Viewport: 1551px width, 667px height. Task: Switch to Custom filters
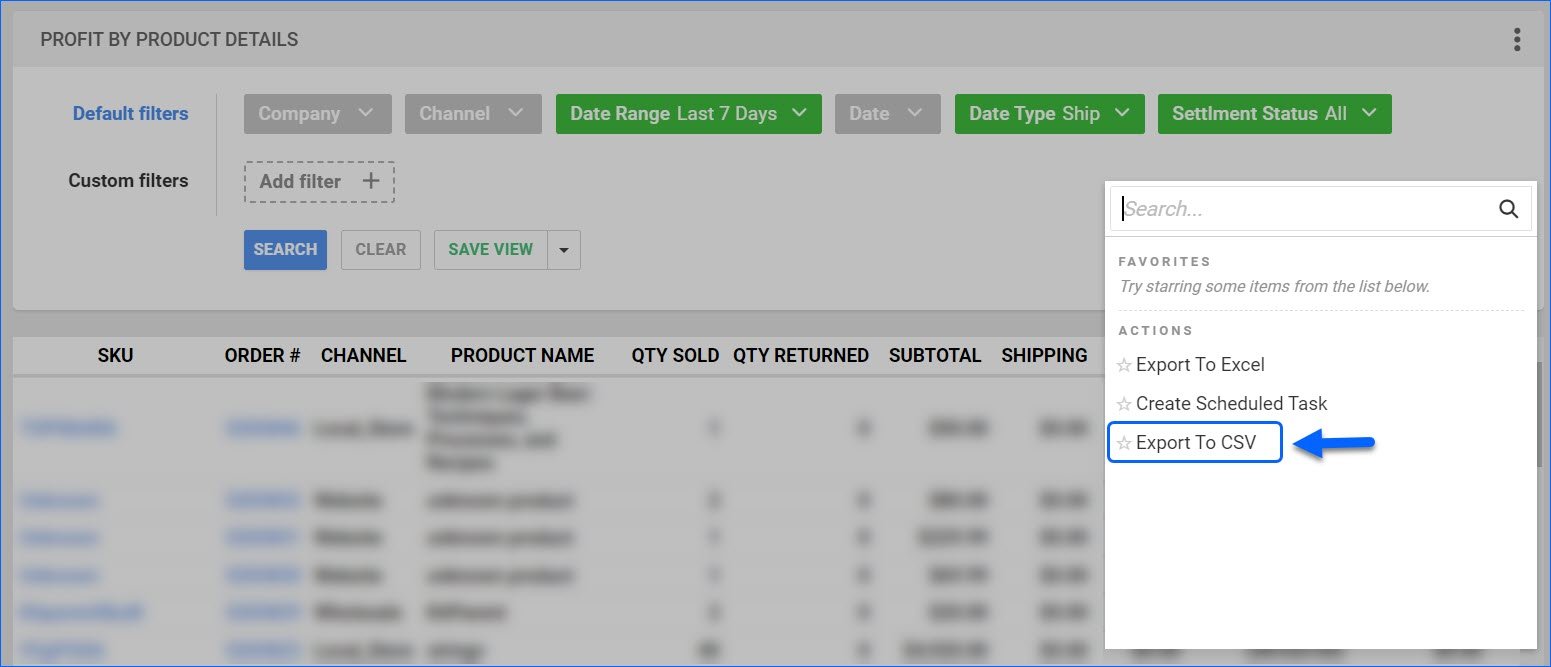click(128, 180)
